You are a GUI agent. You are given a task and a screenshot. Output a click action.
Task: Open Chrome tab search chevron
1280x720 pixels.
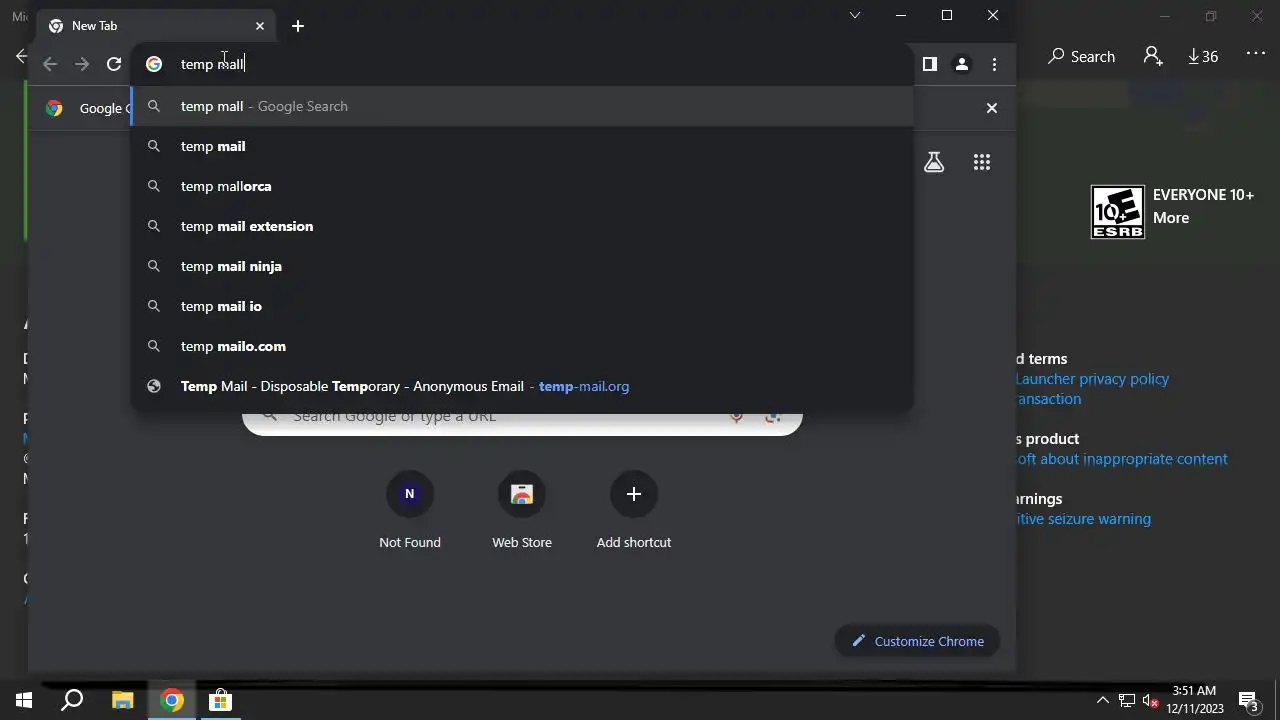[855, 15]
